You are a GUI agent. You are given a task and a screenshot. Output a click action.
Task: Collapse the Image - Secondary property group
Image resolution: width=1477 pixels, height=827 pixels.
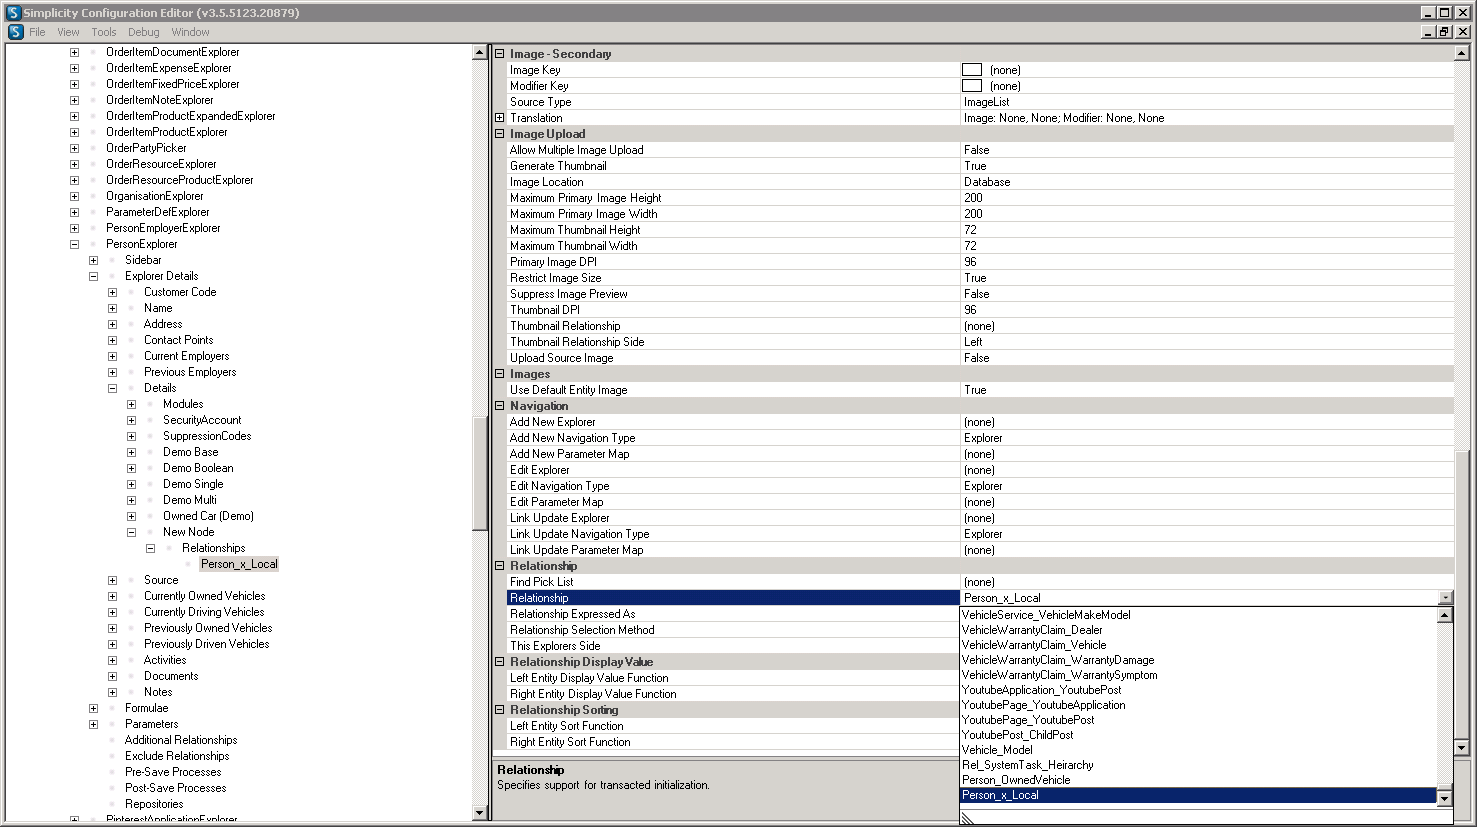click(500, 54)
